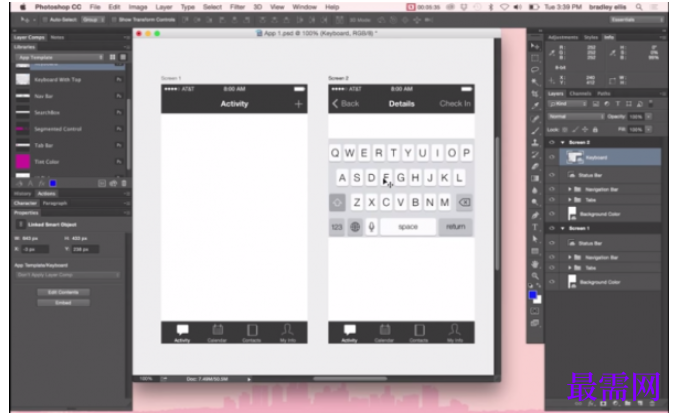Switch to the Channels tab
The image size is (679, 418).
(580, 93)
